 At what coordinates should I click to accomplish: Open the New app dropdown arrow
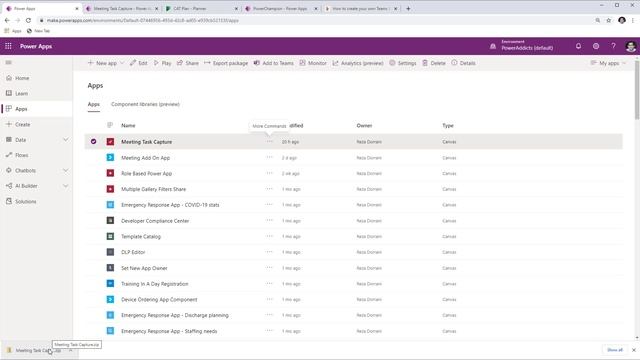click(x=122, y=63)
